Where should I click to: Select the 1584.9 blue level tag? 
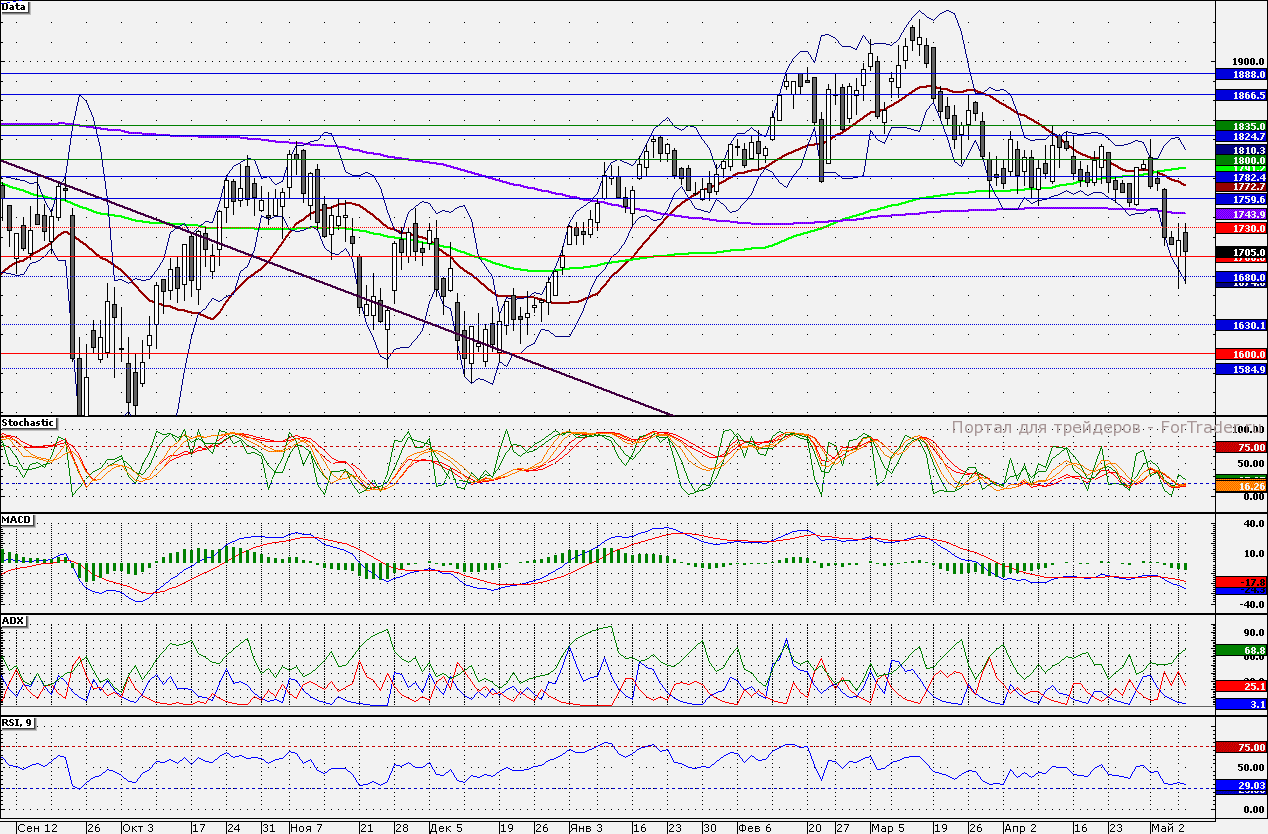(1240, 369)
